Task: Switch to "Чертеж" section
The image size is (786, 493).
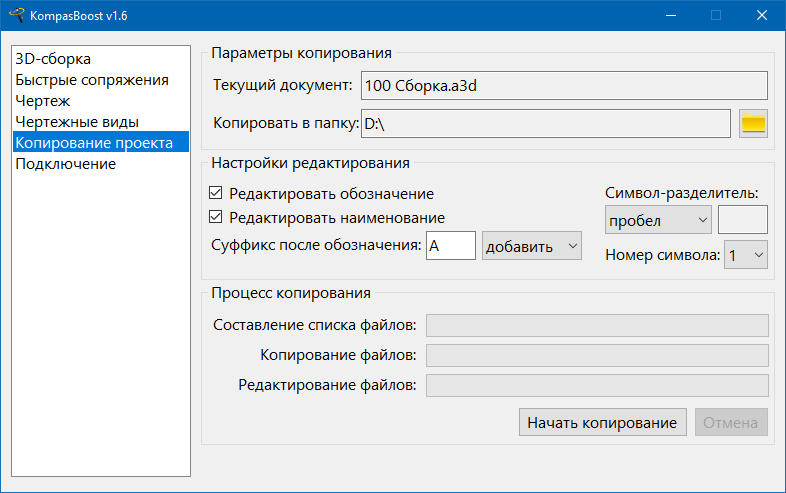Action: point(42,101)
